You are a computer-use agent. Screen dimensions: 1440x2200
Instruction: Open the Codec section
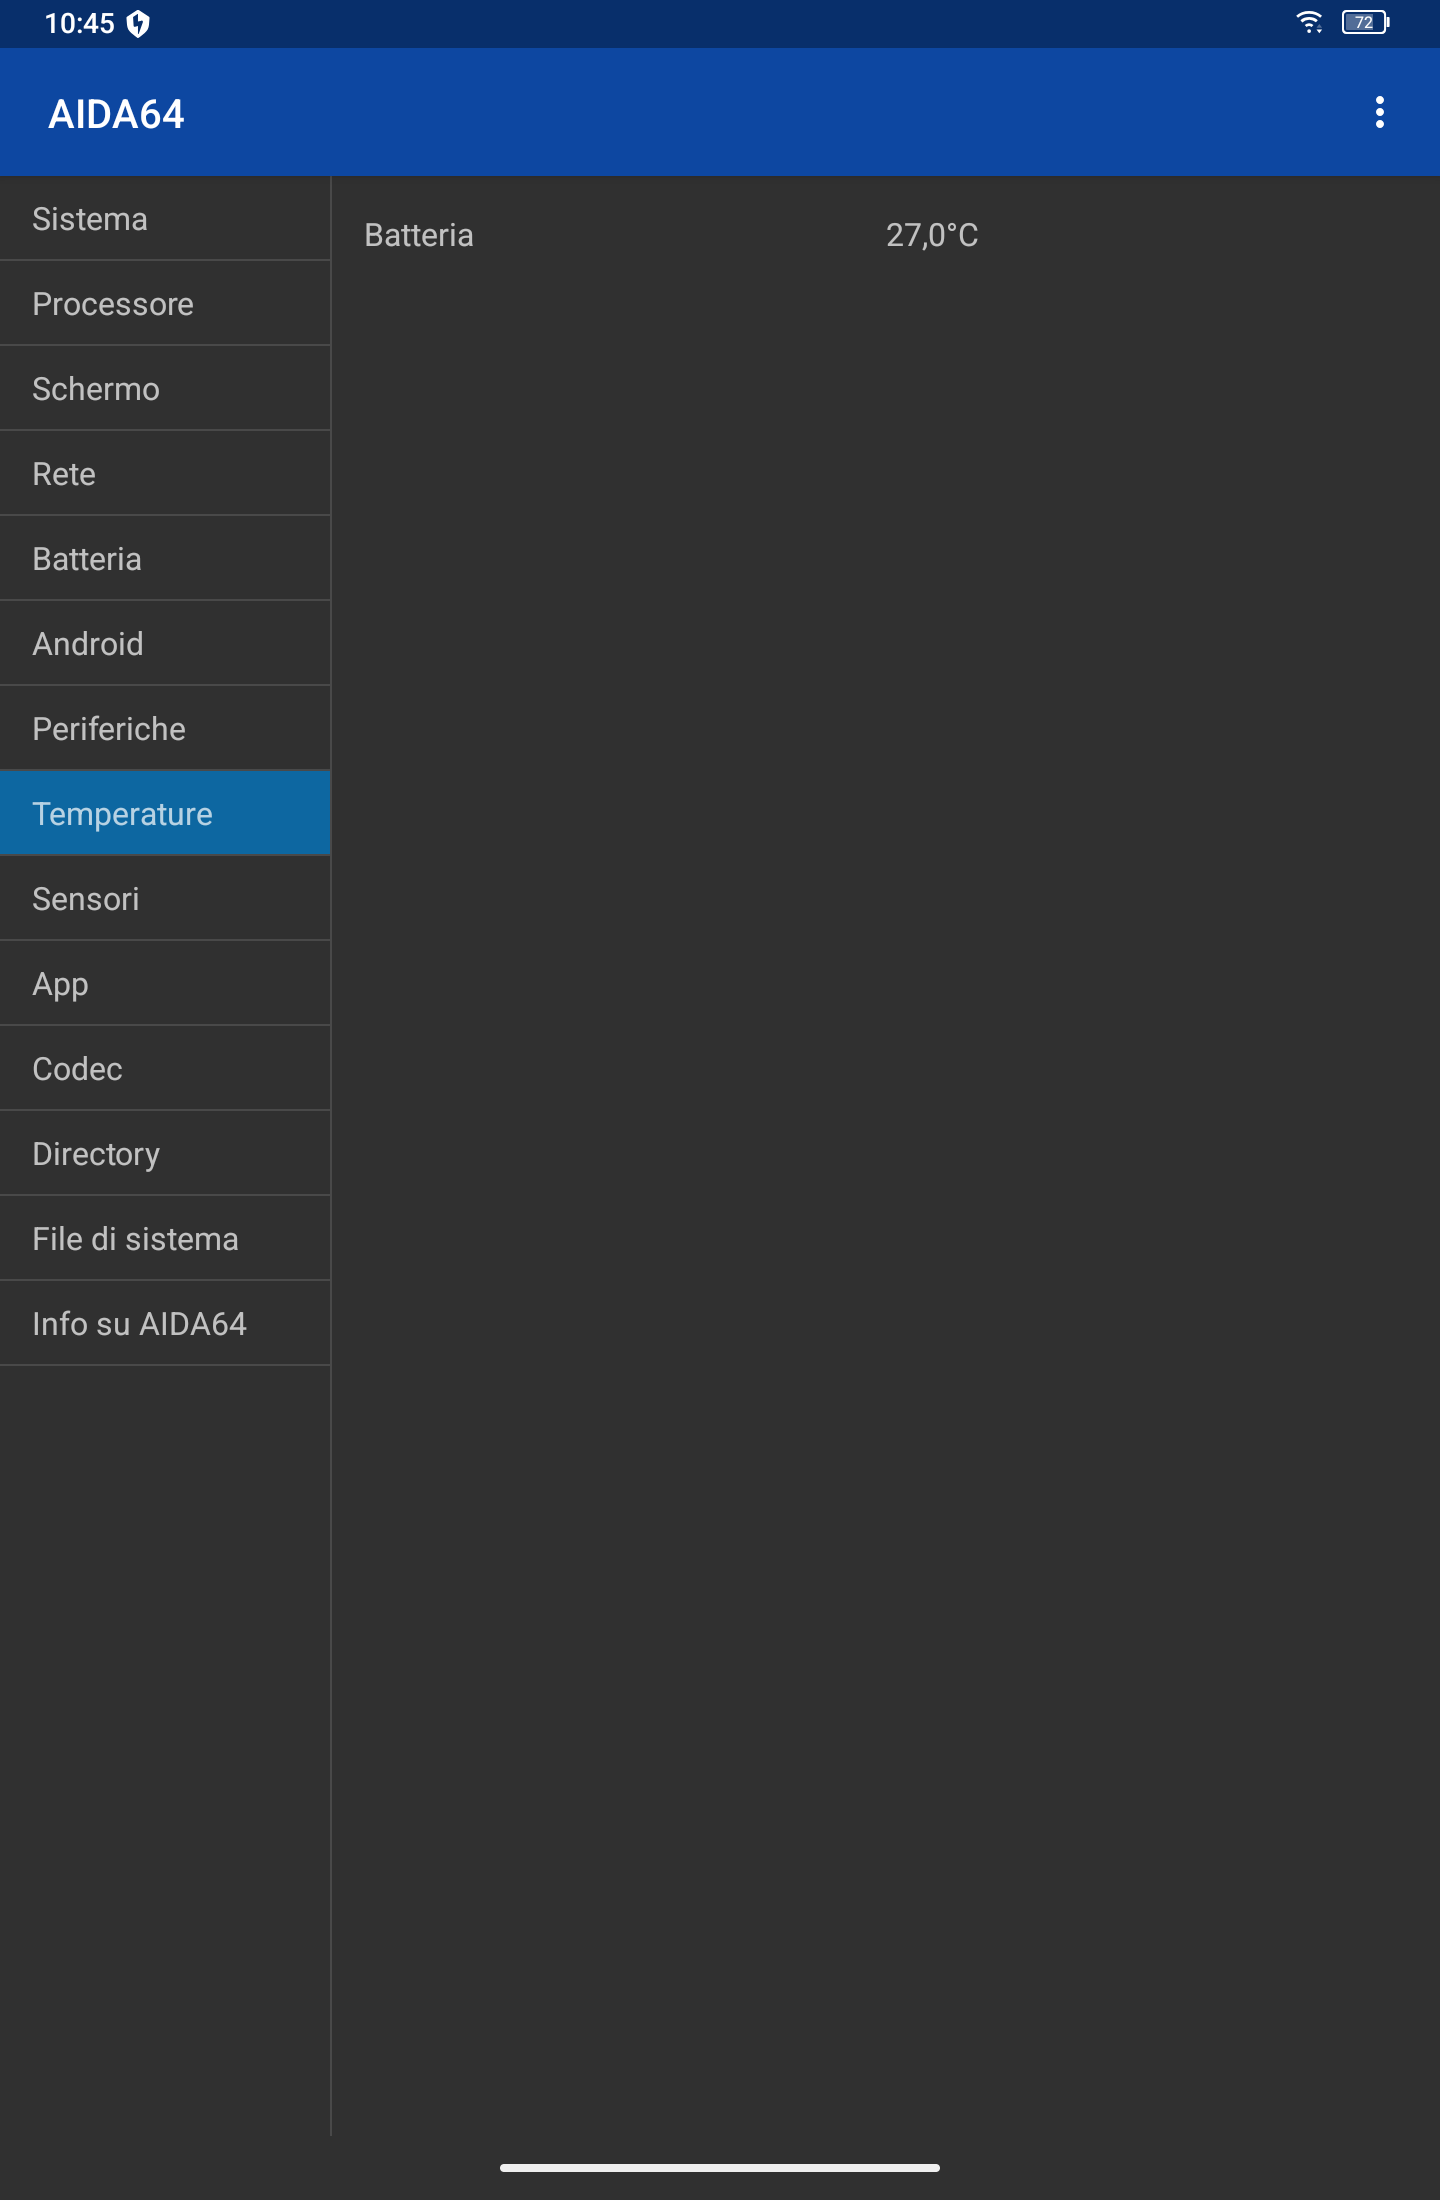165,1069
